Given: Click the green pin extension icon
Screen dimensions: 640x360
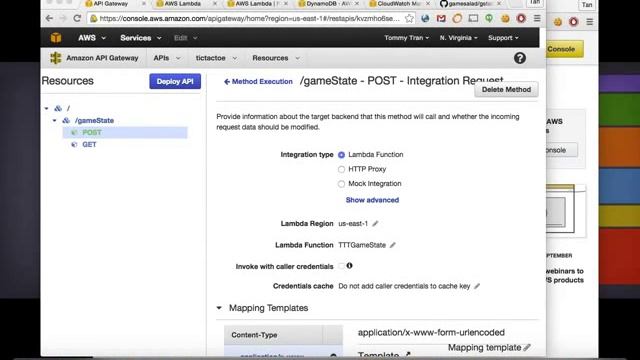Looking at the screenshot, I should [x=489, y=18].
